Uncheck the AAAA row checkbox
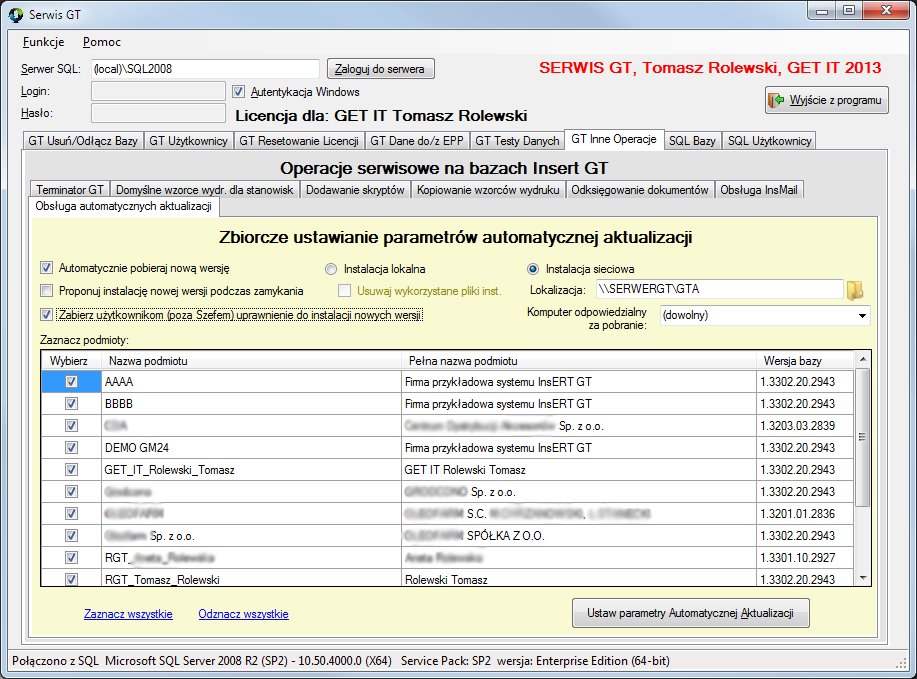This screenshot has width=917, height=679. click(x=71, y=382)
